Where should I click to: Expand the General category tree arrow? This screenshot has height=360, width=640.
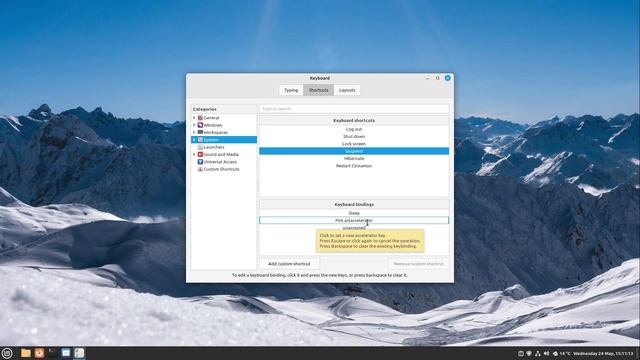tap(194, 118)
